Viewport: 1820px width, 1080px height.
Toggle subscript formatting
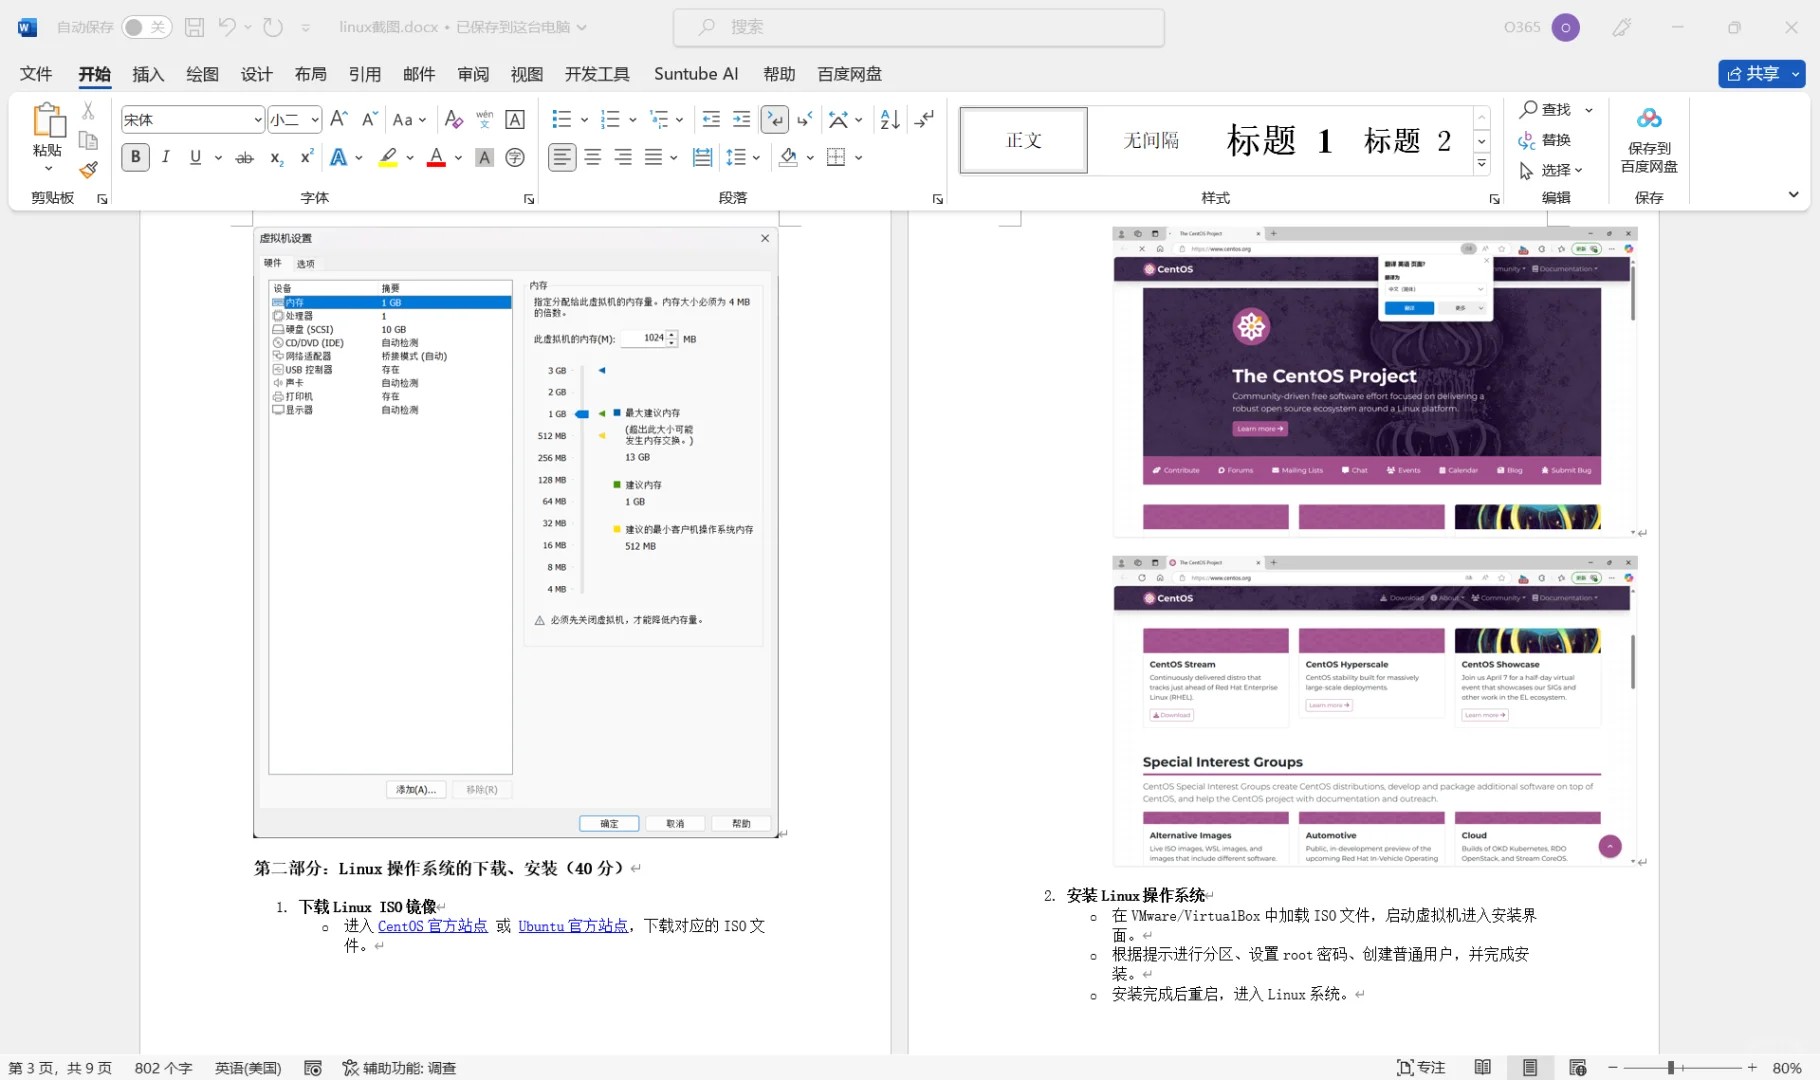tap(276, 158)
